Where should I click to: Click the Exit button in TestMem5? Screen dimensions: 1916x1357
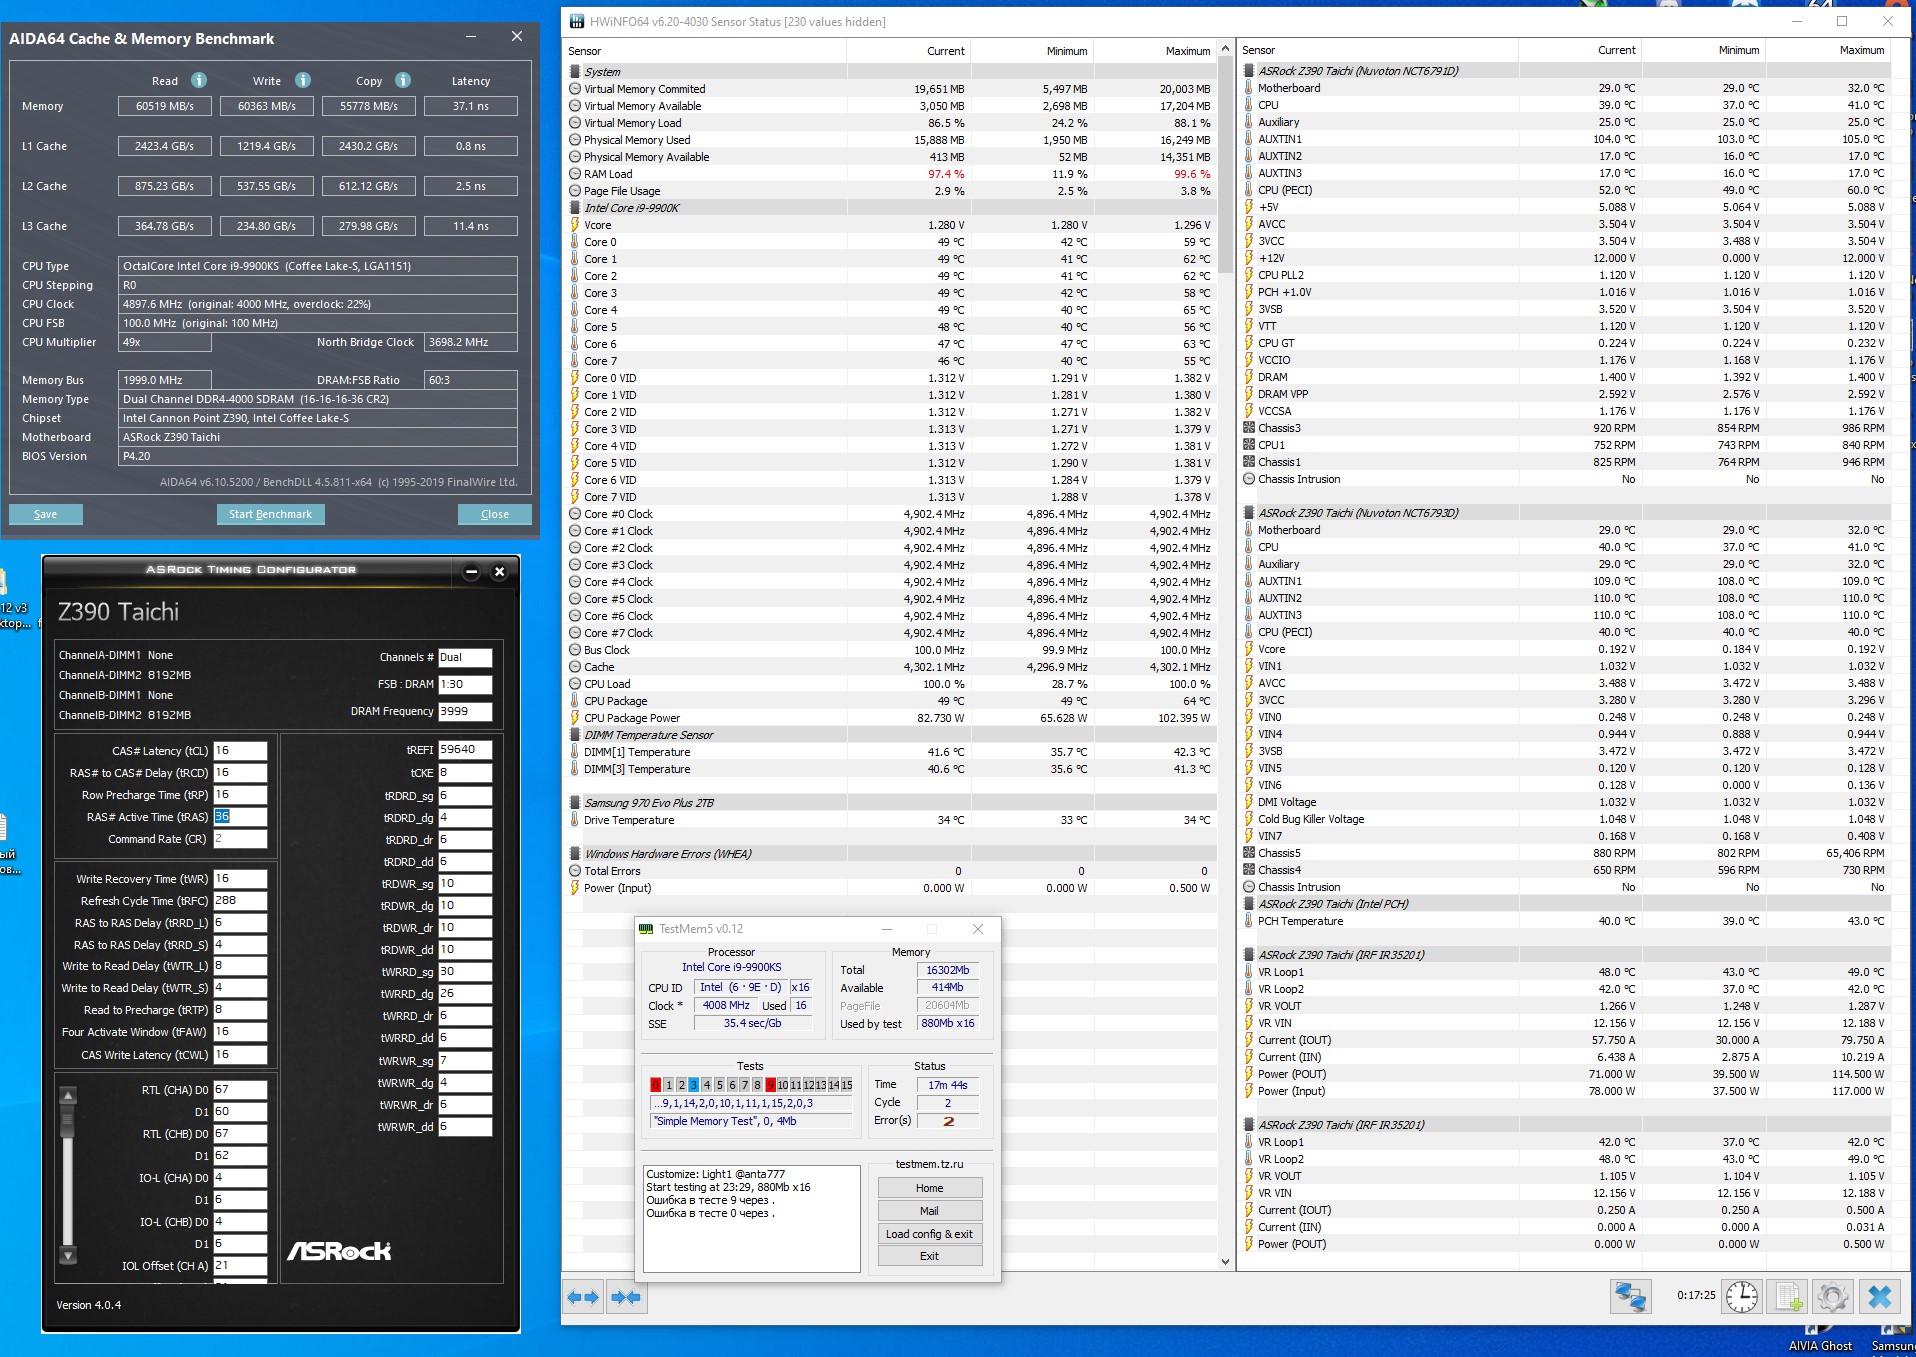930,1256
